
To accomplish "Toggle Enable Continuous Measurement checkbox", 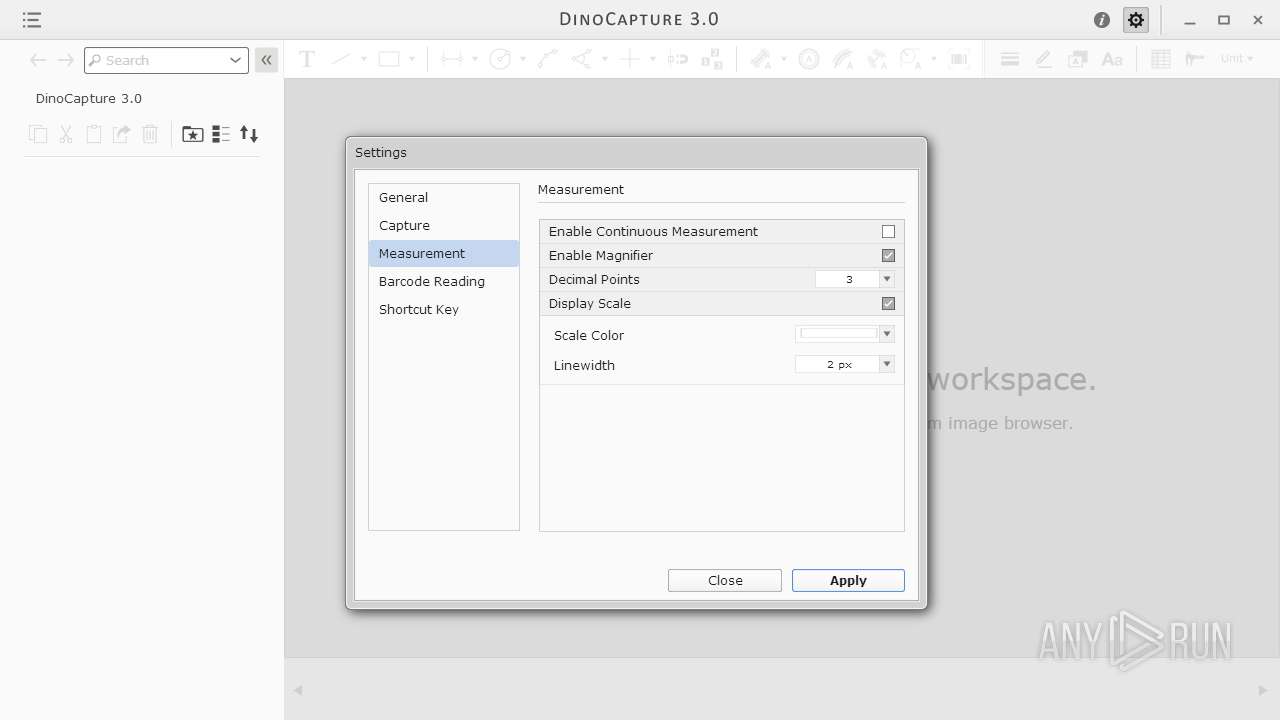I will [x=888, y=231].
